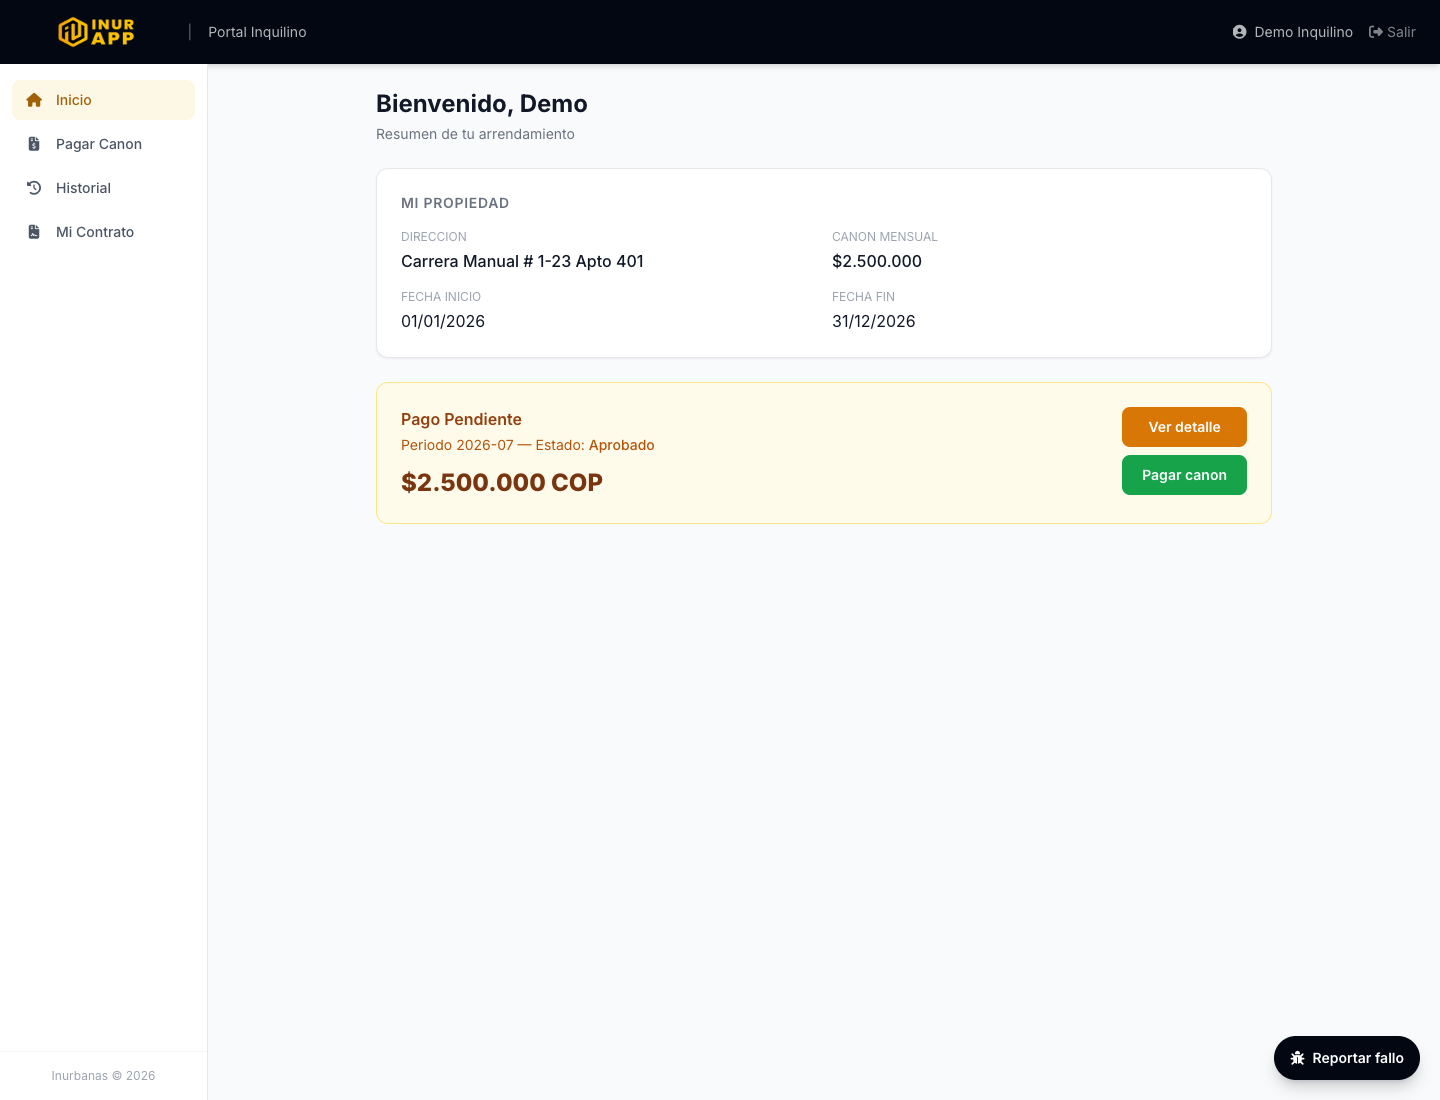Click the green Pagar canon button
This screenshot has width=1440, height=1100.
point(1184,475)
